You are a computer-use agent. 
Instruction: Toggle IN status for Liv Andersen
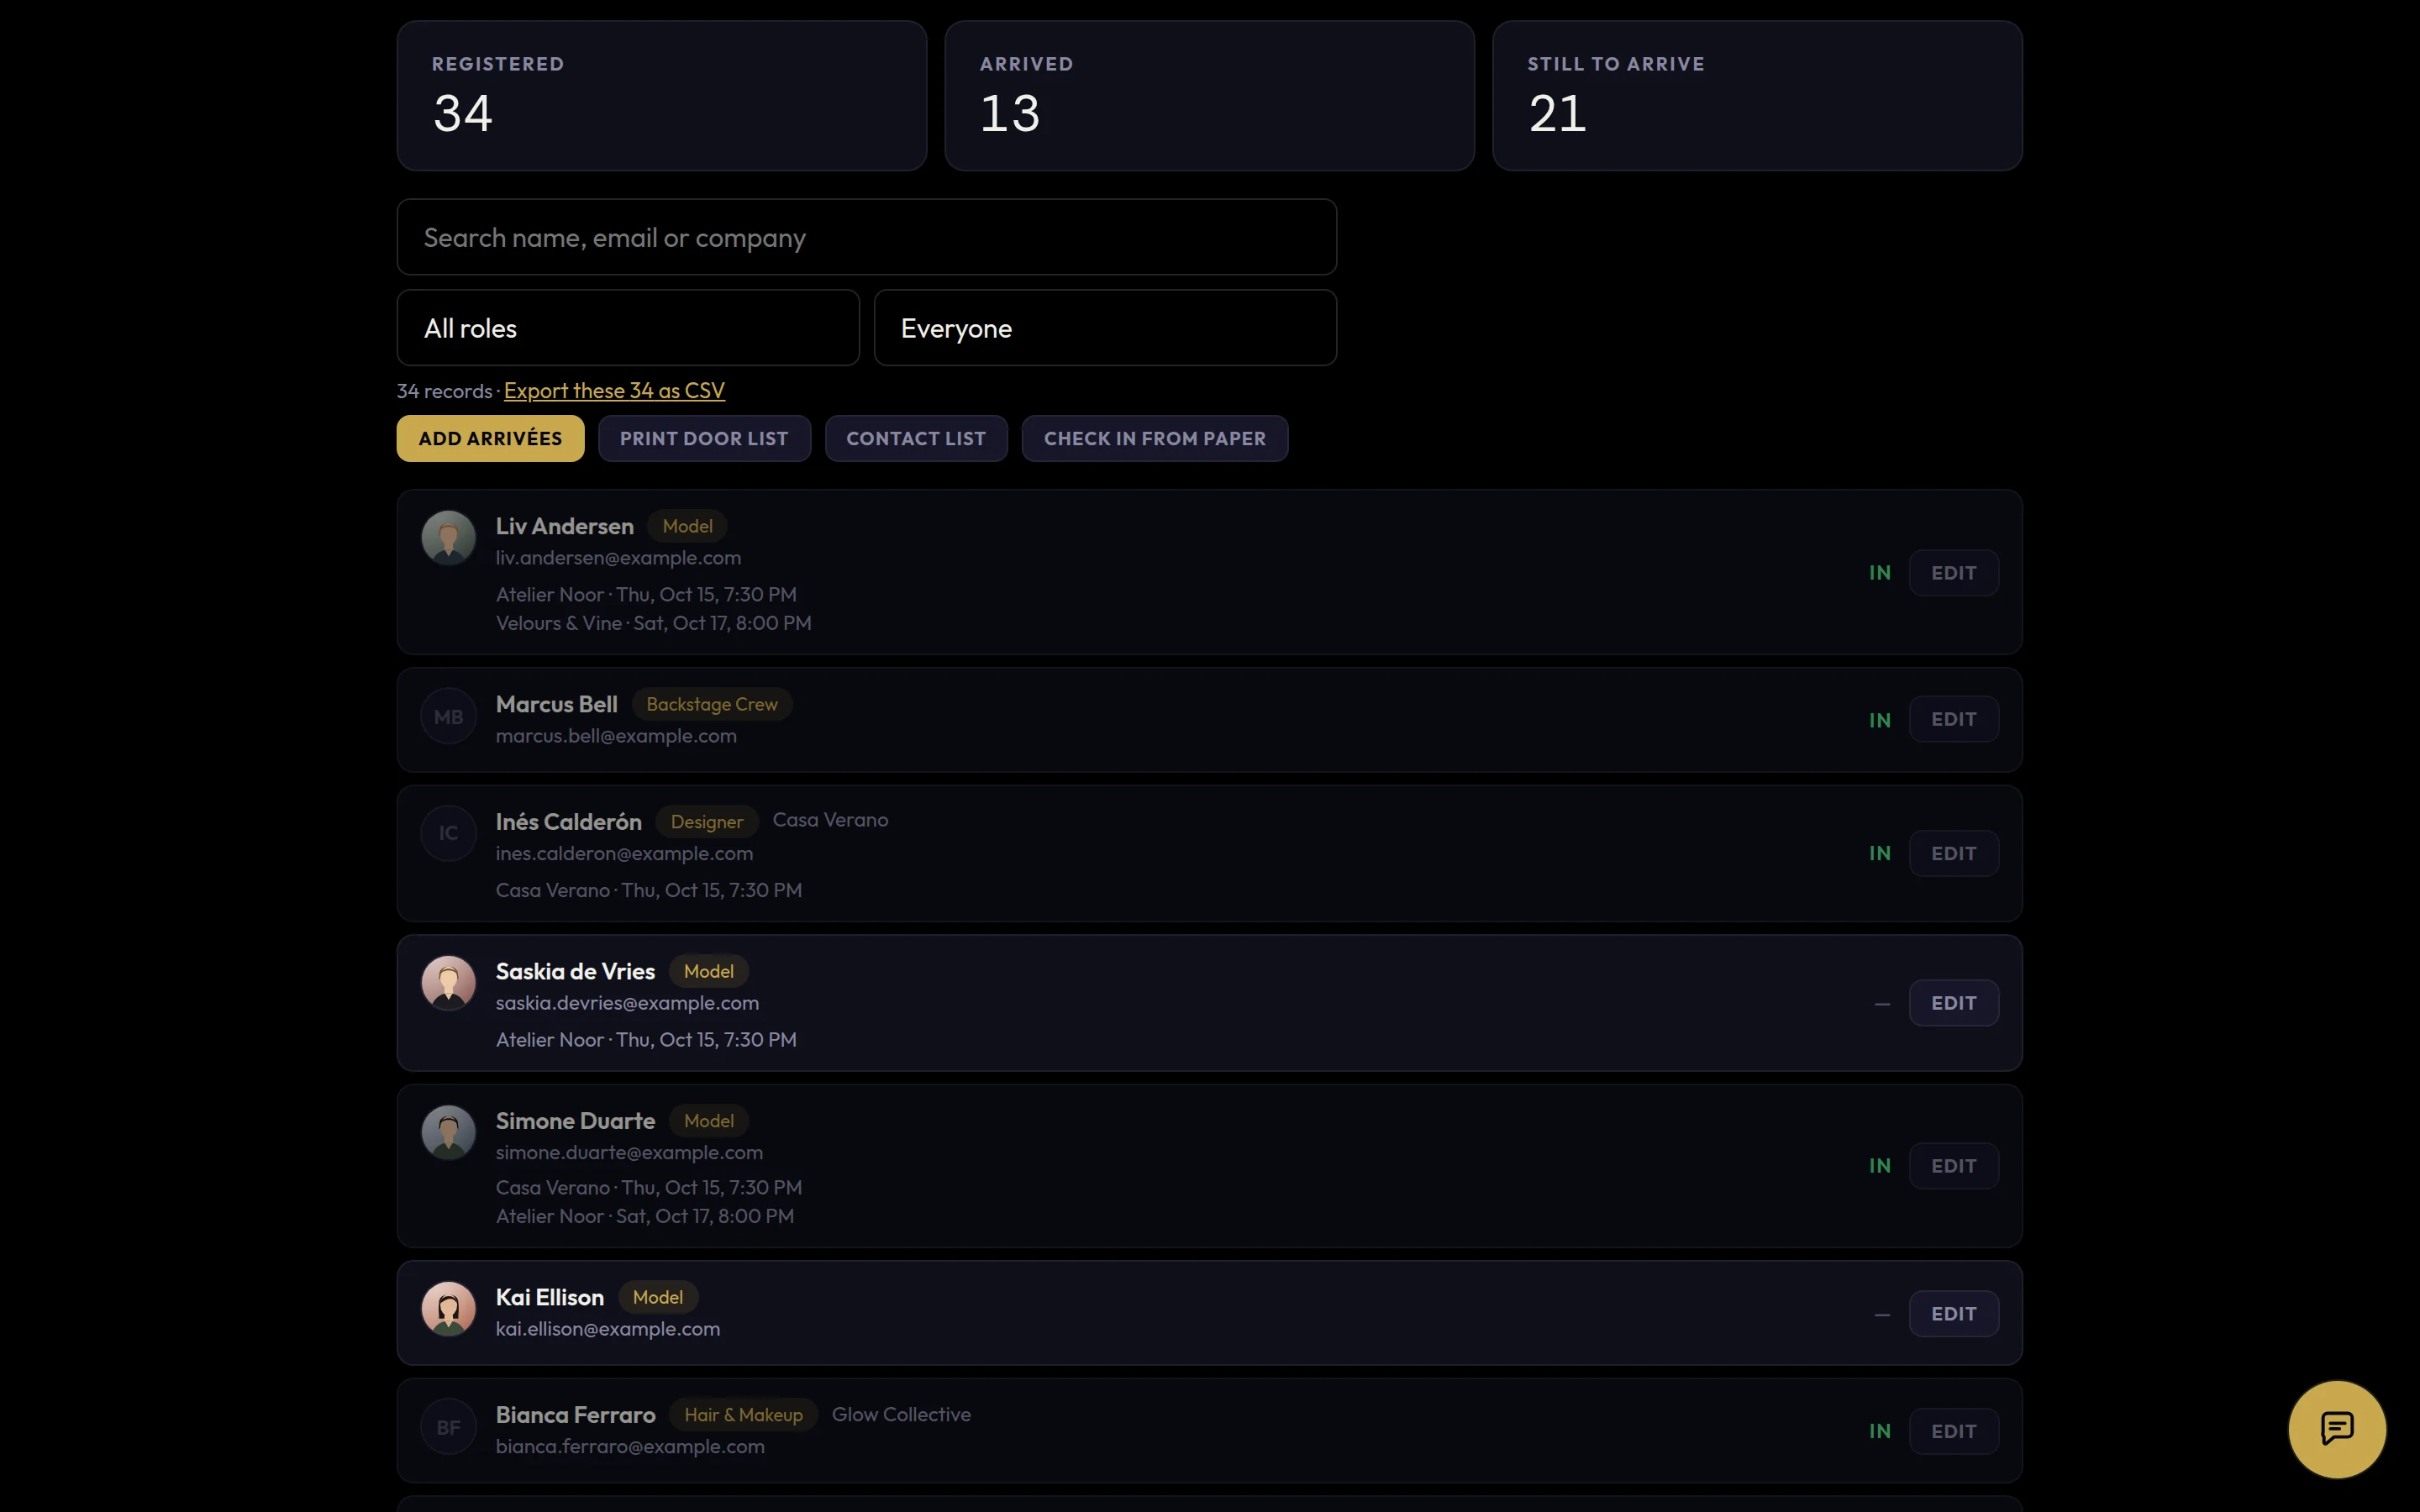(x=1880, y=573)
